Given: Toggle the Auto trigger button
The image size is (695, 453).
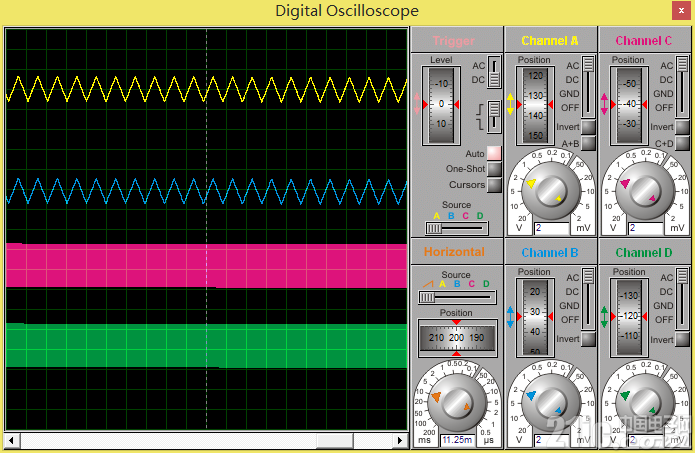Looking at the screenshot, I should tap(494, 153).
